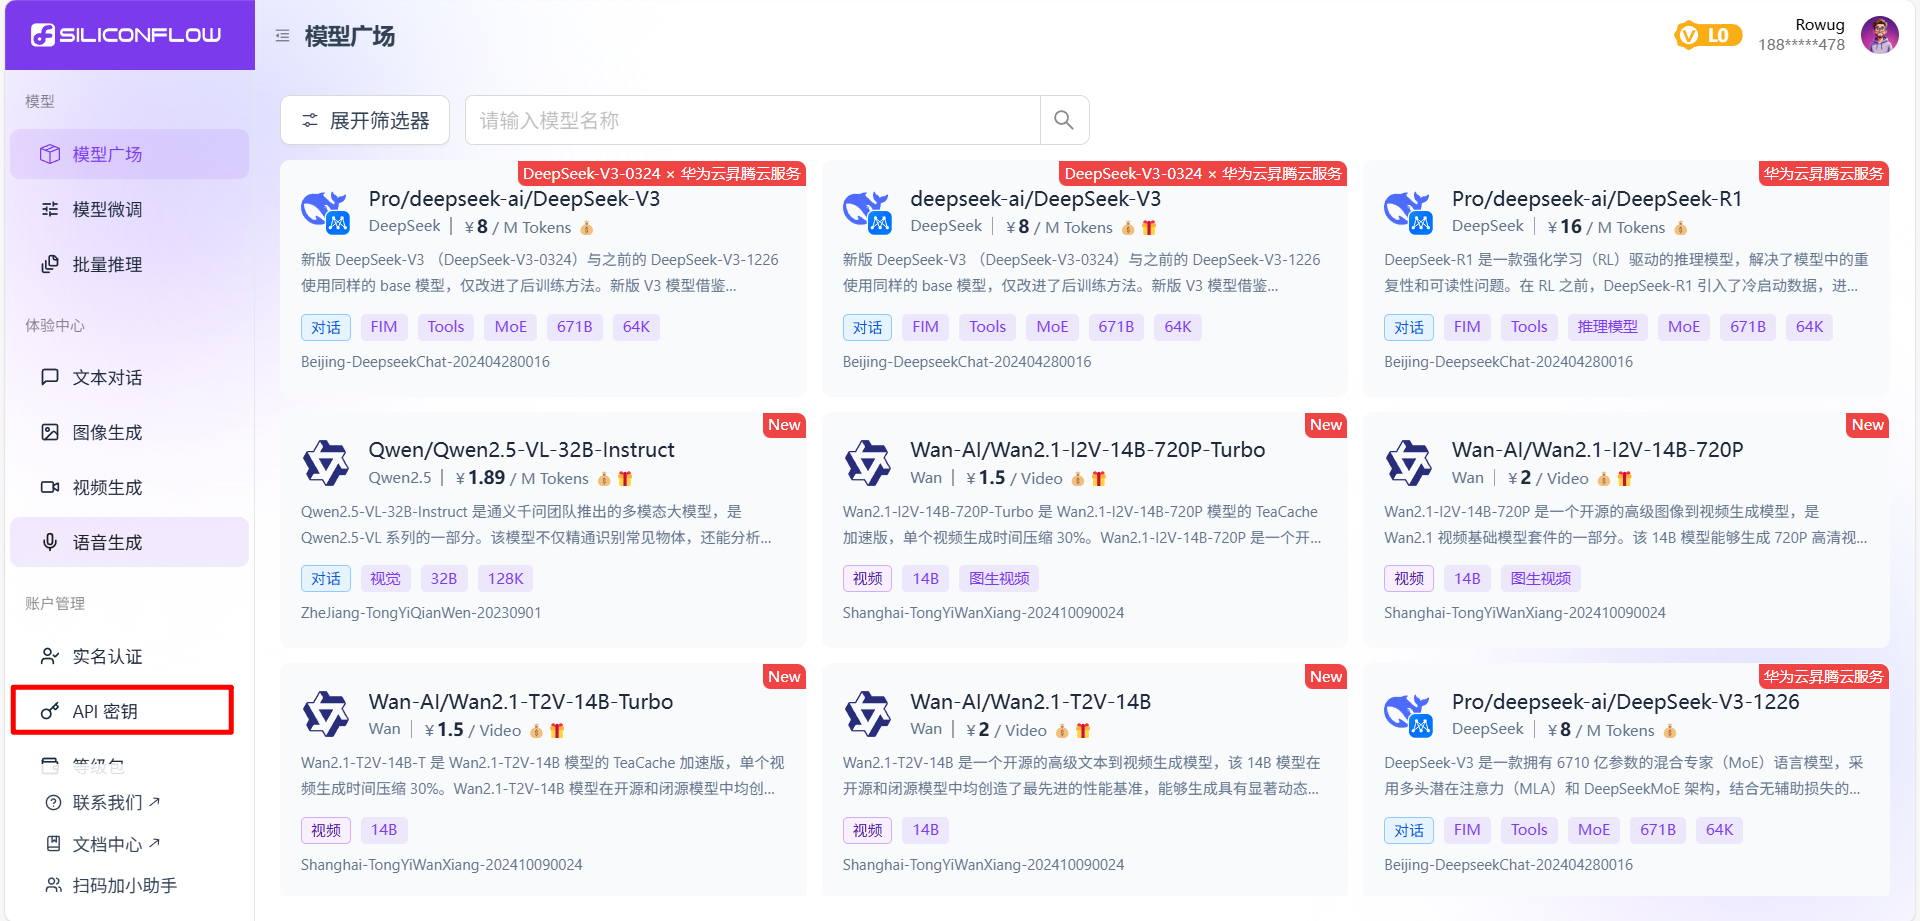
Task: Click Tools tag on DeepSeek-V3-1226 card
Action: (1529, 830)
